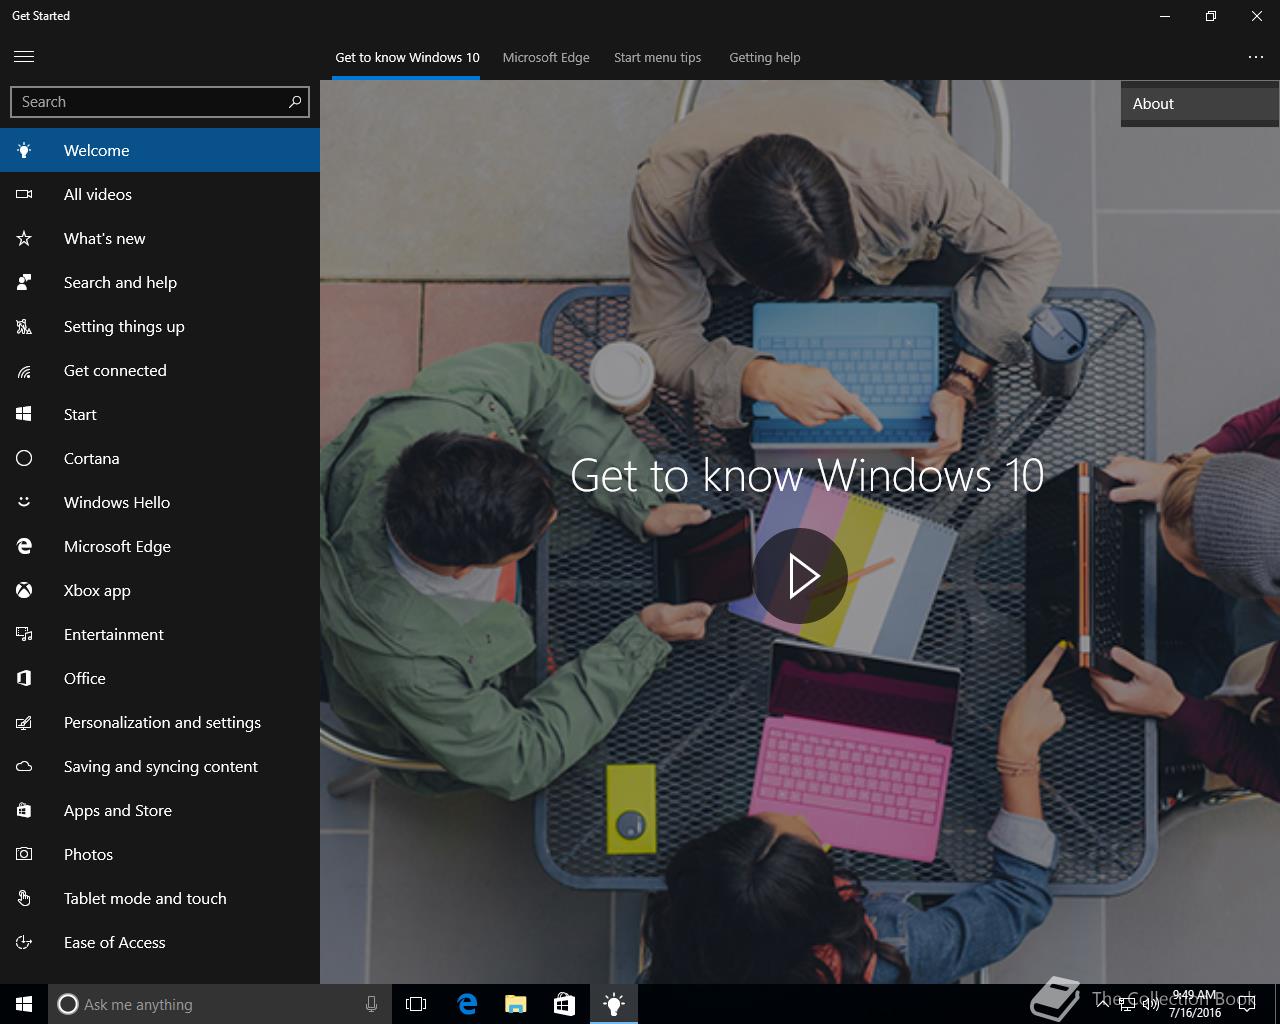Click the Ease of Access icon
The height and width of the screenshot is (1024, 1280).
[x=24, y=942]
